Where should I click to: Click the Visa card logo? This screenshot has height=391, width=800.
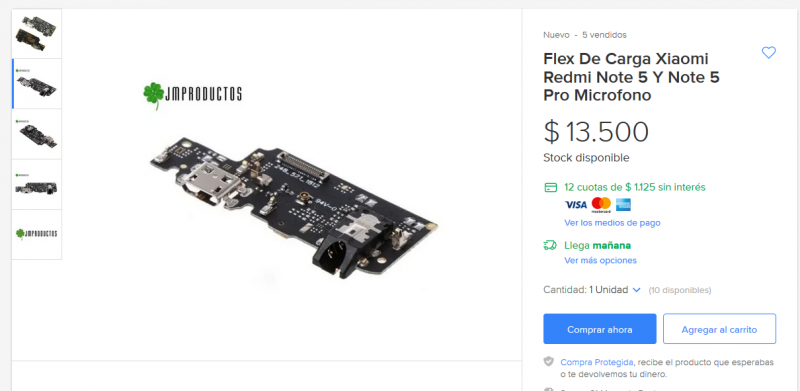[x=576, y=205]
